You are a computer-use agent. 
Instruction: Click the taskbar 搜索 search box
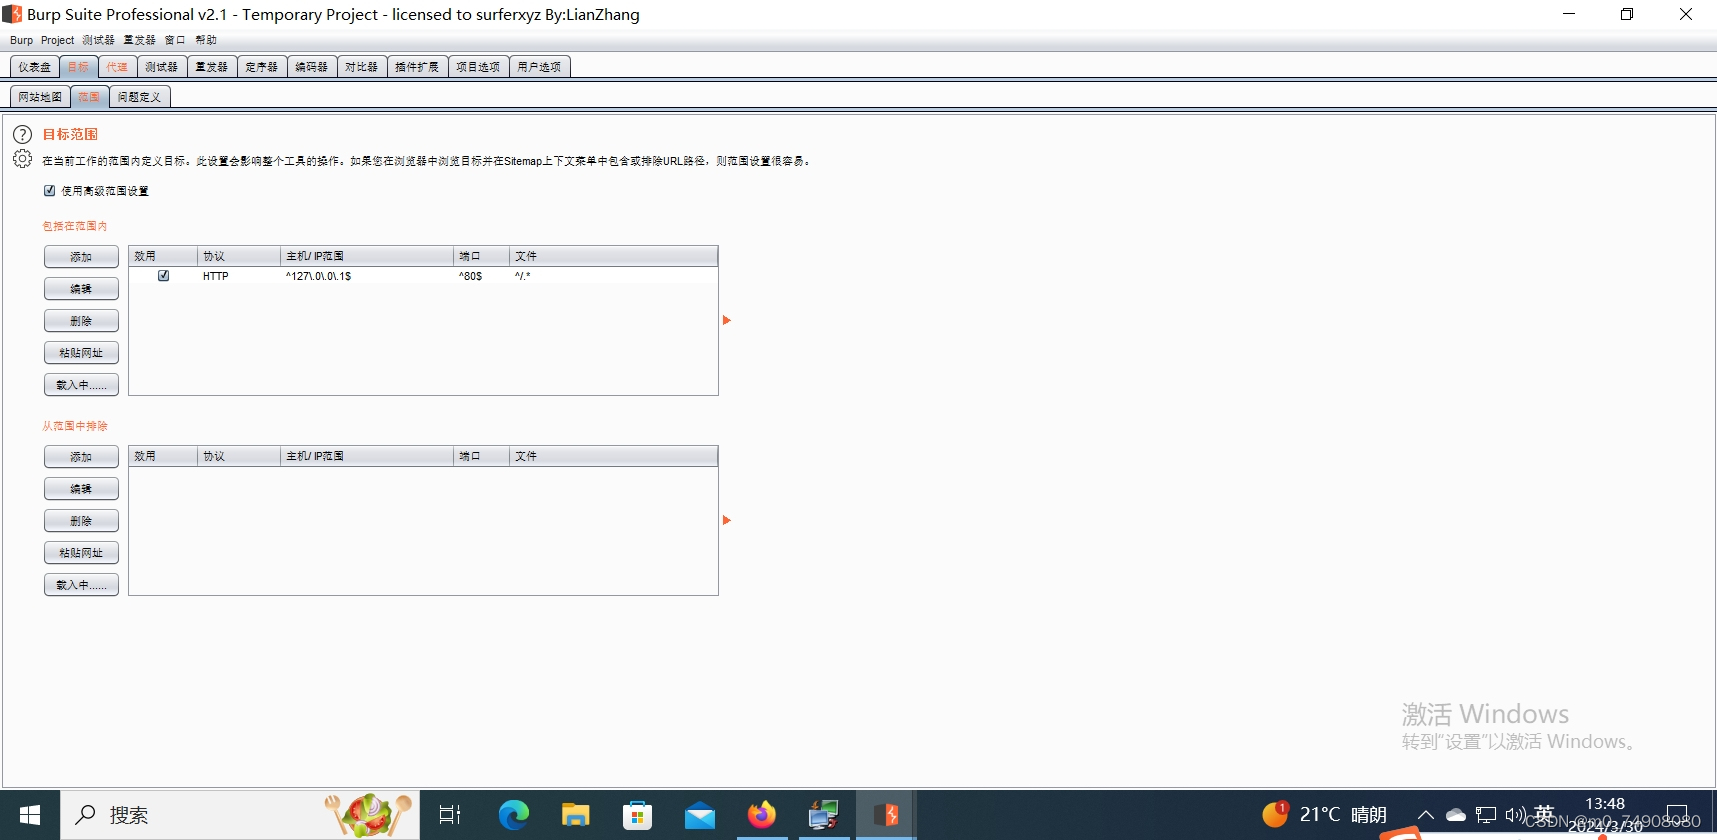[x=240, y=815]
